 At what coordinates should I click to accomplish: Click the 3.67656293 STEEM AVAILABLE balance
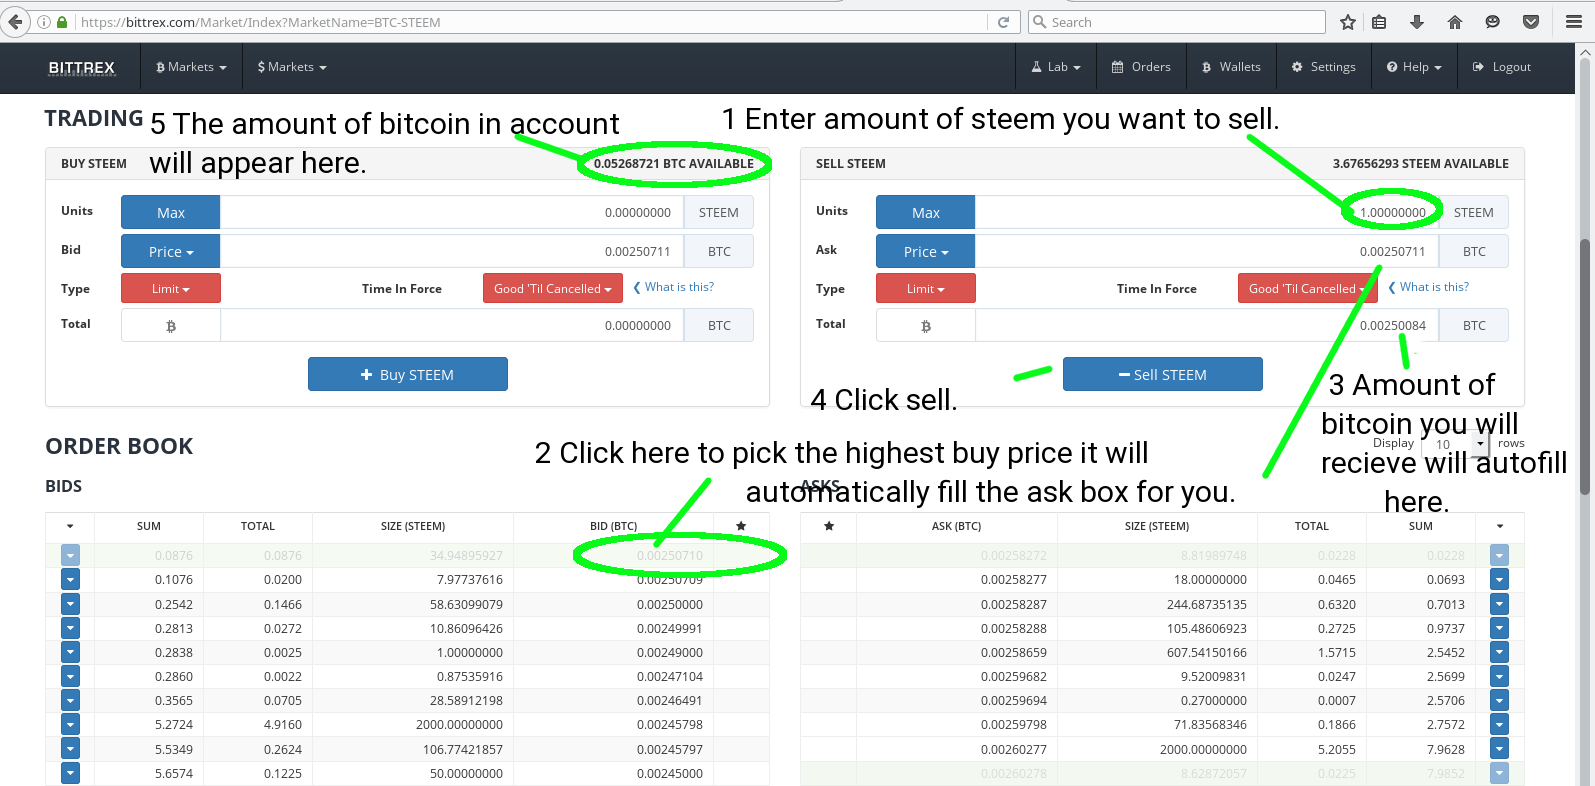1421,164
